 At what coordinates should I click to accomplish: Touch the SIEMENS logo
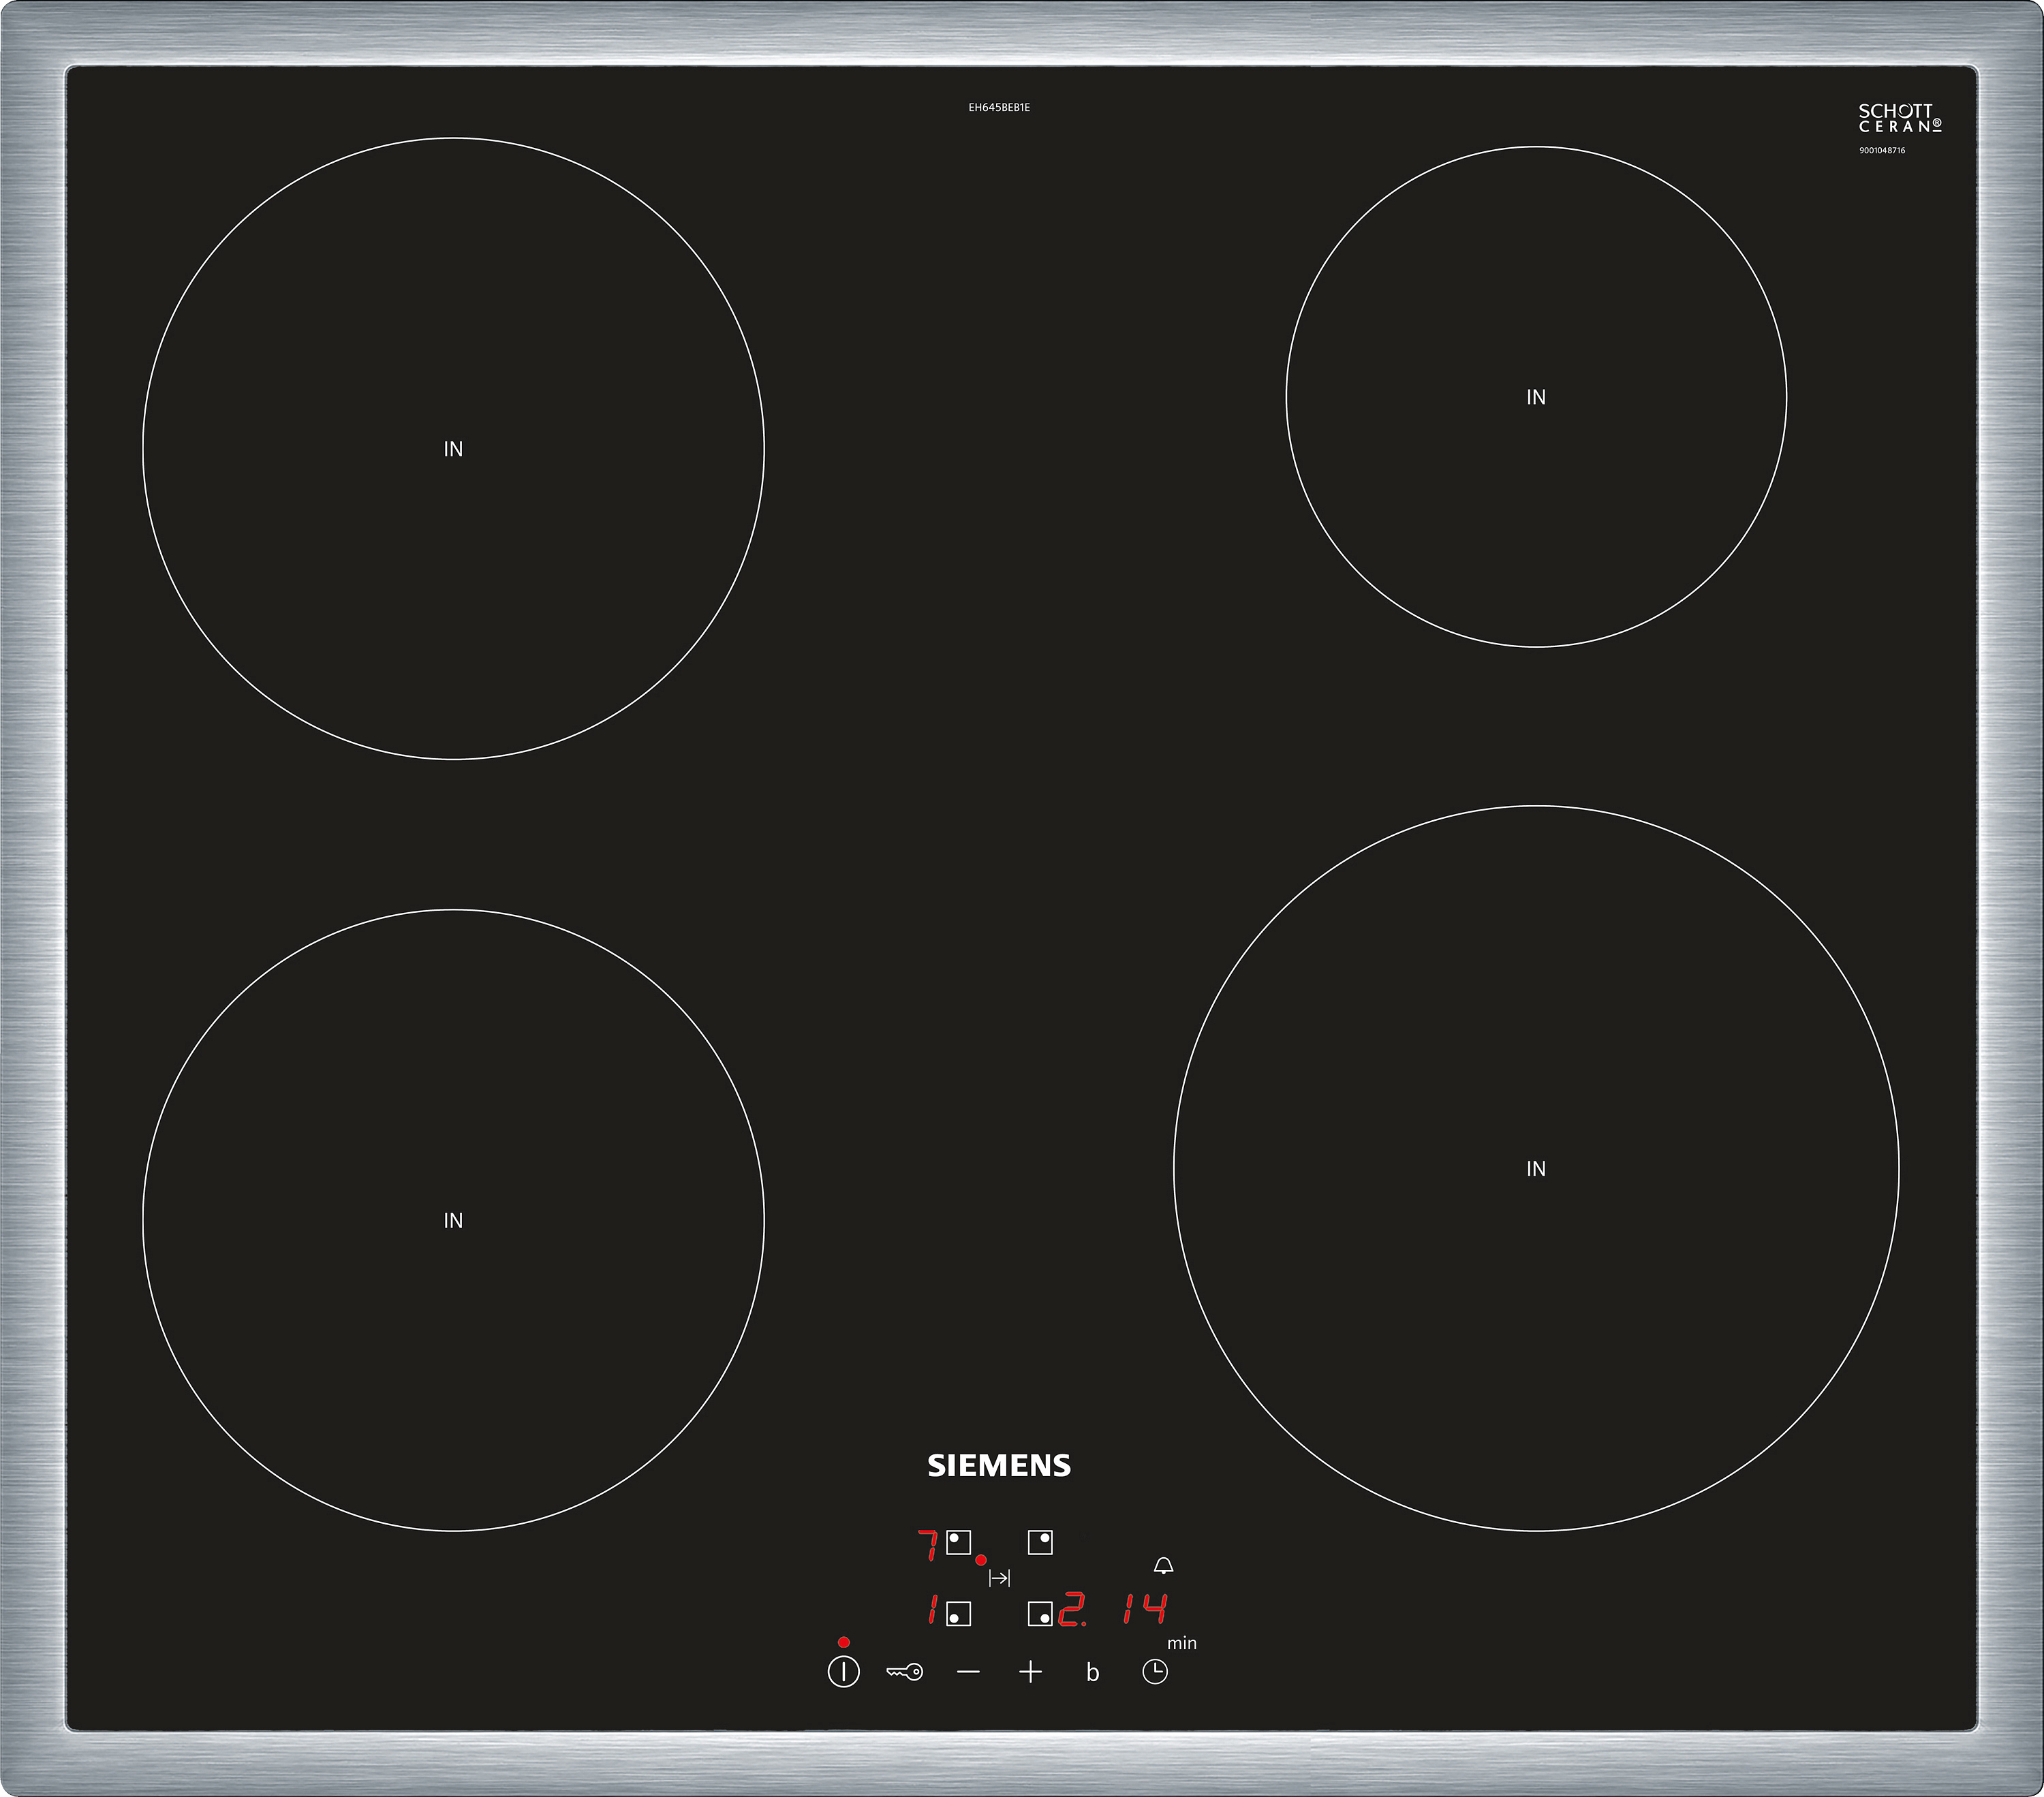tap(998, 1466)
